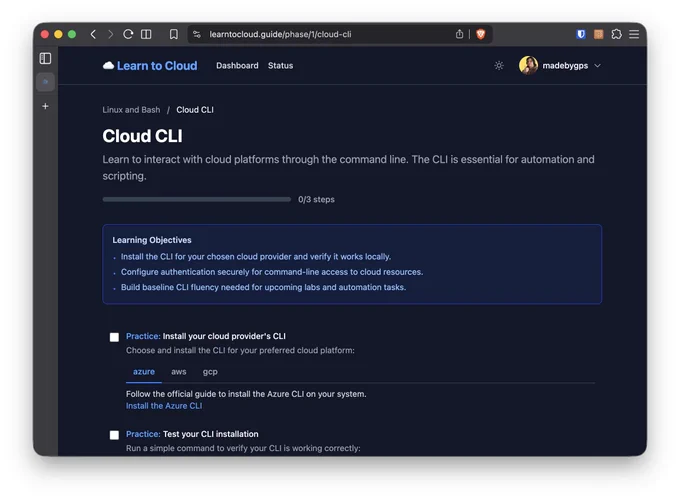Click the 0/3 steps progress bar
This screenshot has width=680, height=500.
pos(197,199)
